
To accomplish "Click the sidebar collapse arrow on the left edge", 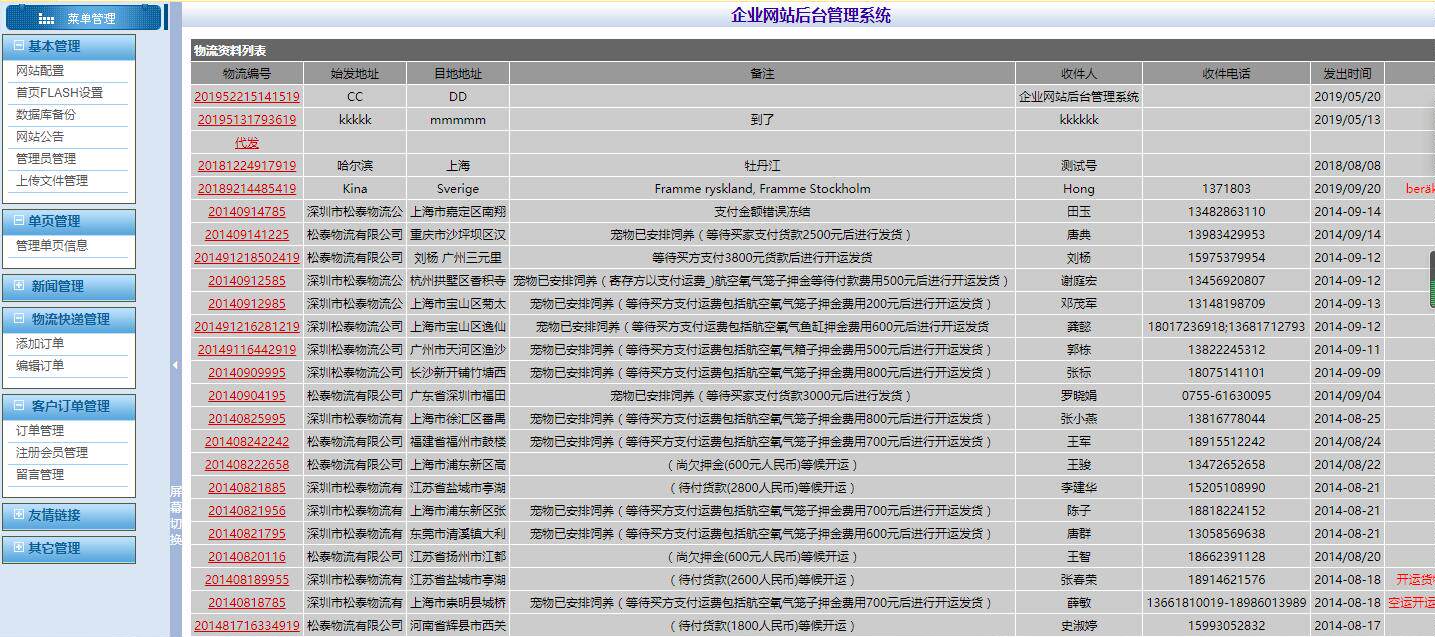I will tap(176, 366).
